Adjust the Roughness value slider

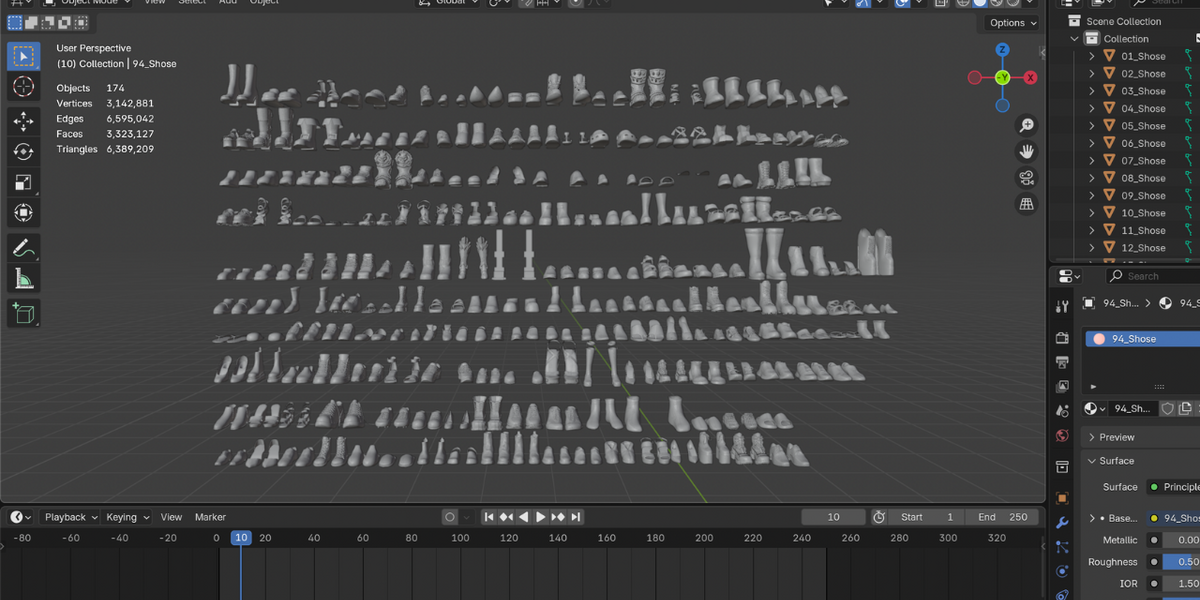tap(1181, 562)
